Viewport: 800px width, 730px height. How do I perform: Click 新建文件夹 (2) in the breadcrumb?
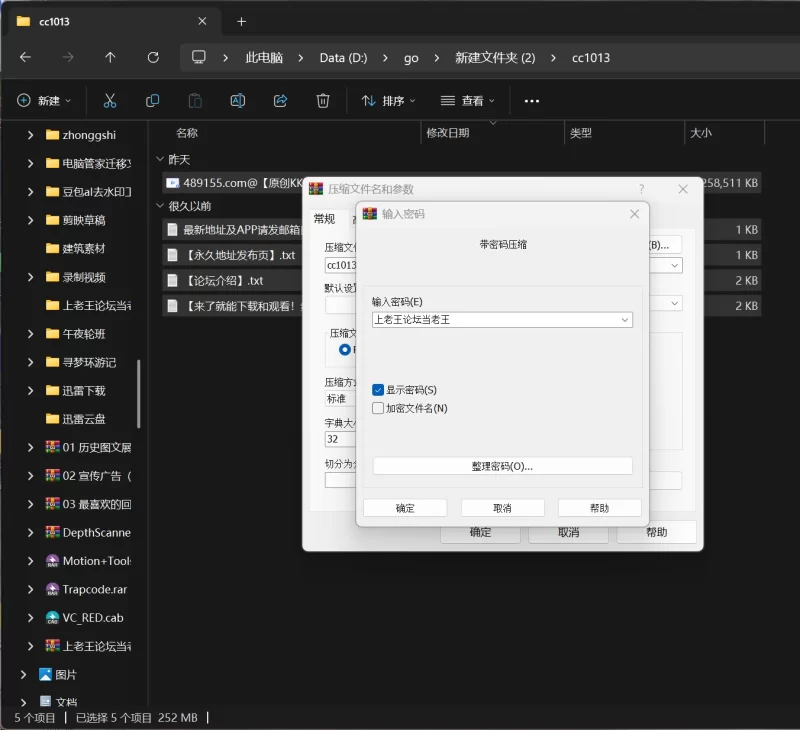495,57
